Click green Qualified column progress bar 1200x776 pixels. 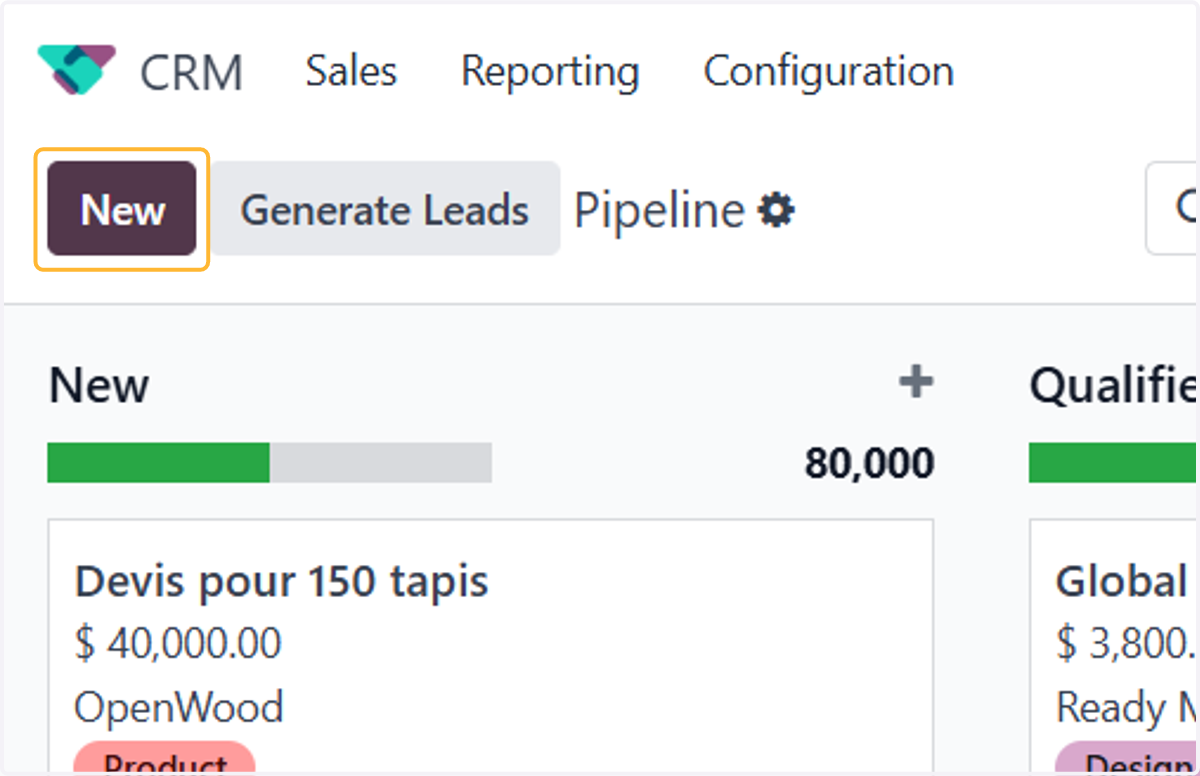(x=1114, y=463)
